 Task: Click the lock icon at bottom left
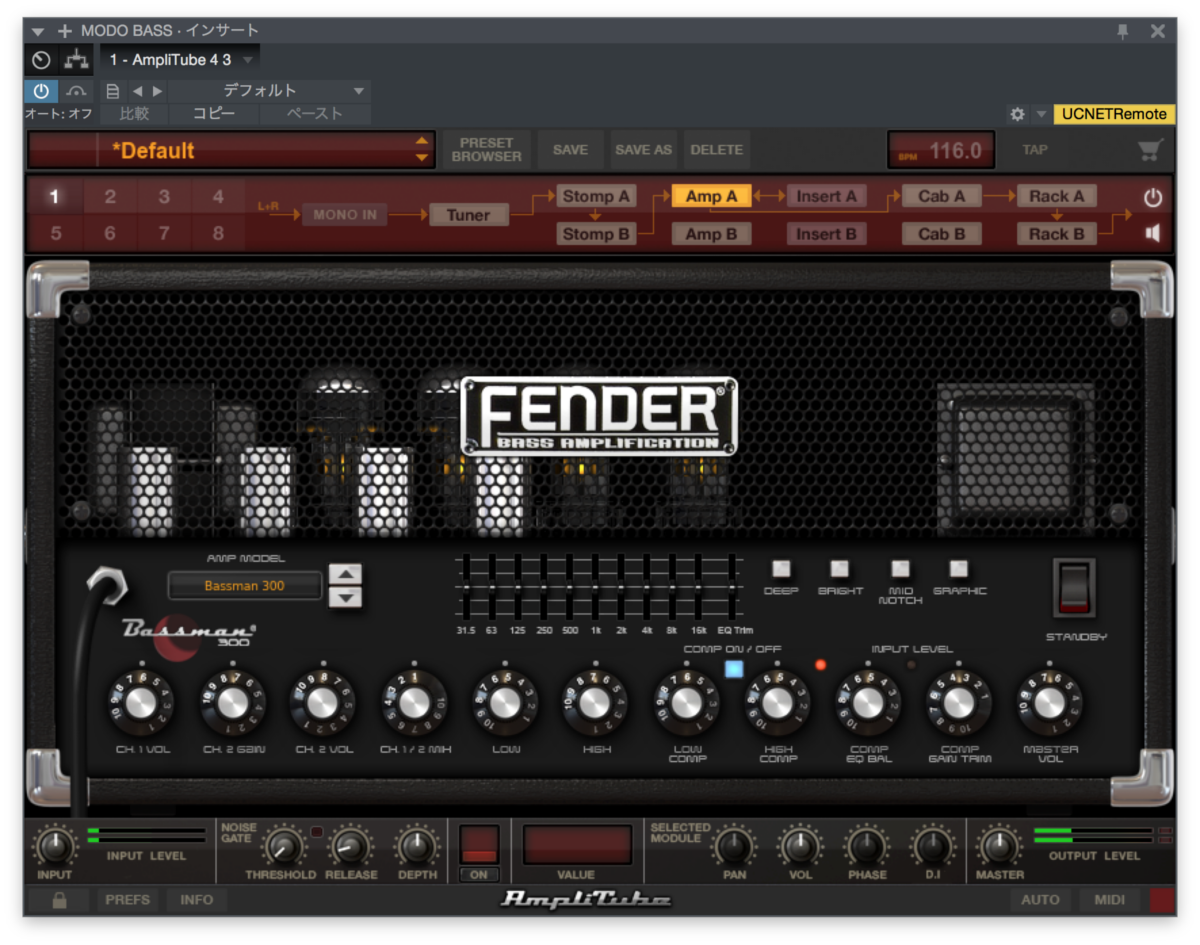59,900
